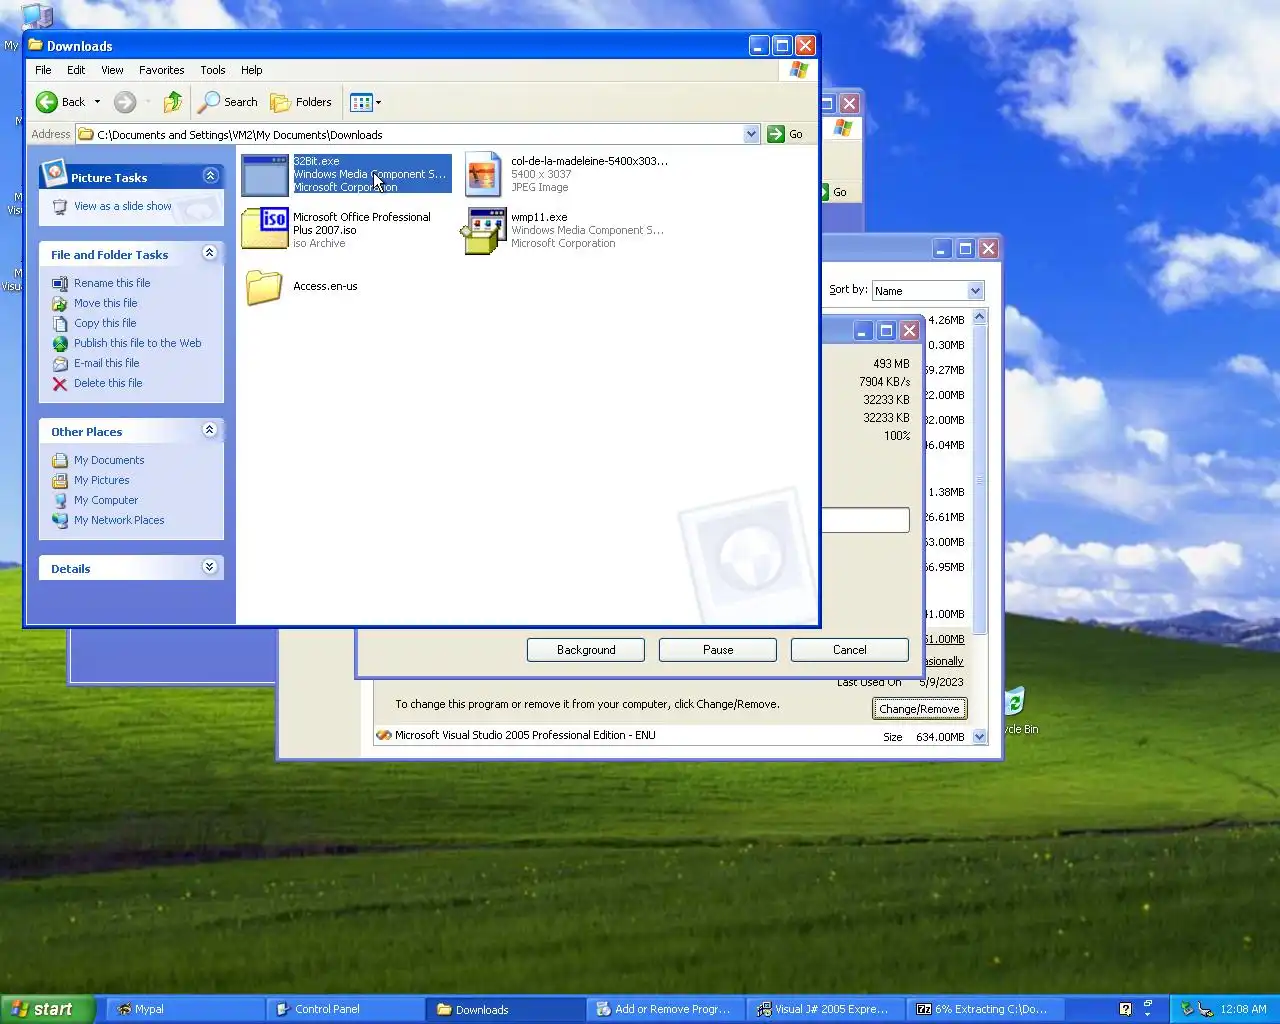The height and width of the screenshot is (1024, 1280).
Task: Click the Go button in Control Panel window
Action: [x=834, y=192]
